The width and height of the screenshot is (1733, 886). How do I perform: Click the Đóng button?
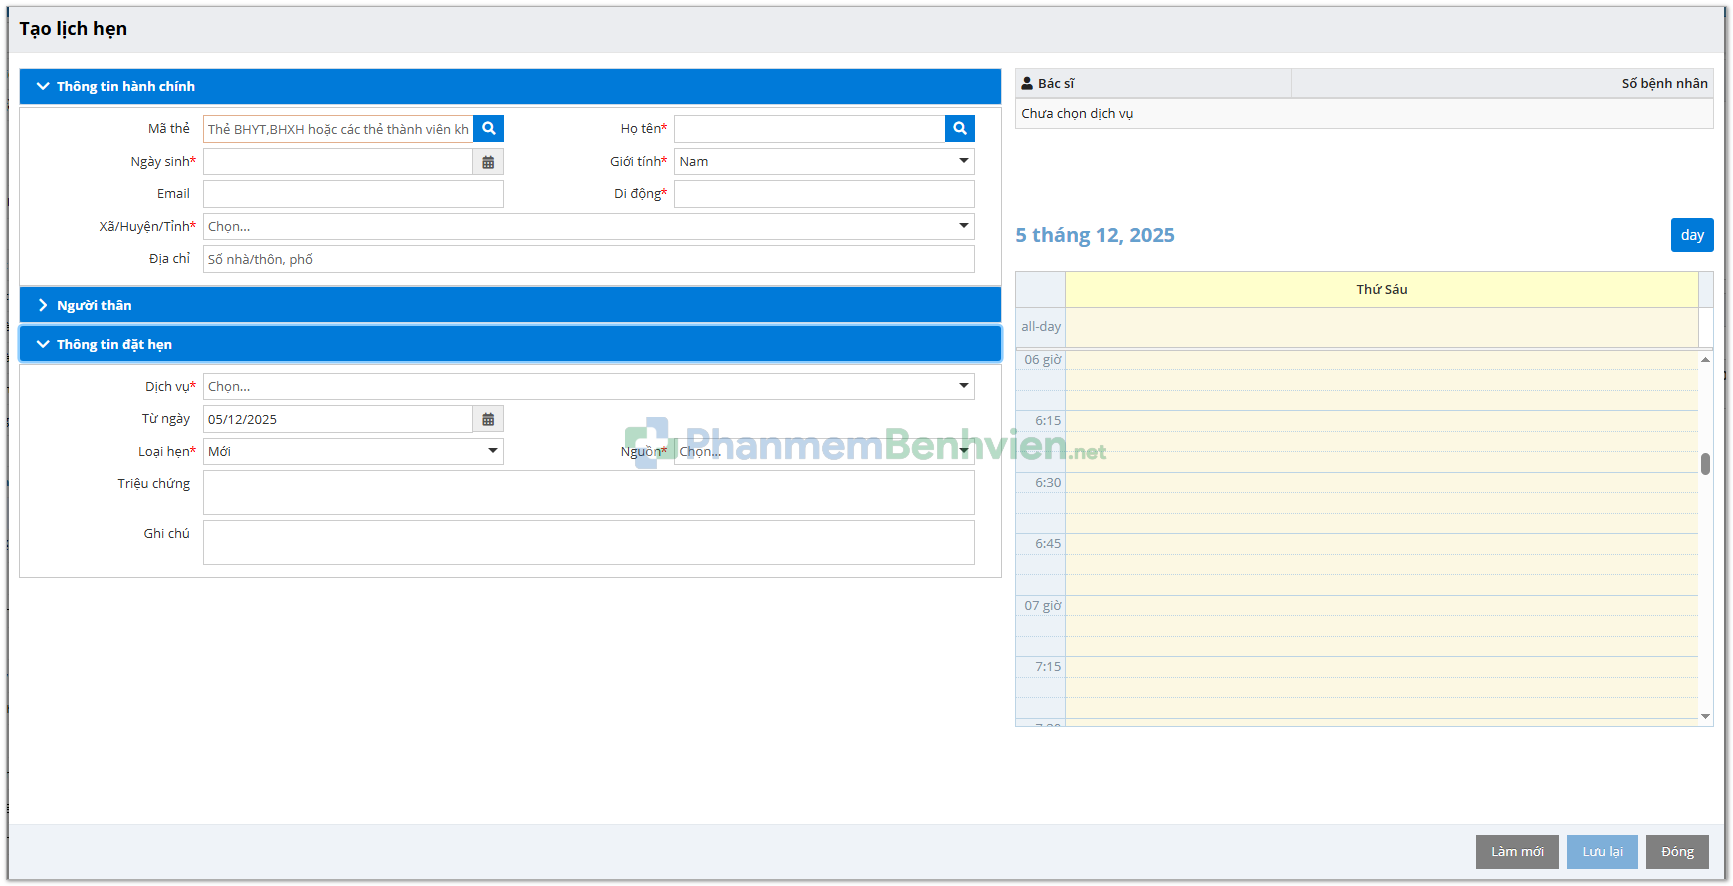click(x=1677, y=852)
